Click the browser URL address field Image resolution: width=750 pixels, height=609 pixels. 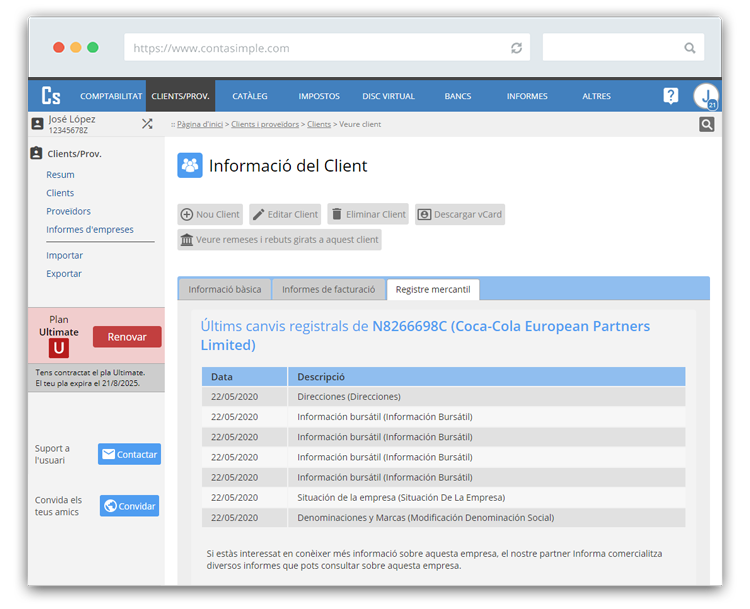click(327, 47)
